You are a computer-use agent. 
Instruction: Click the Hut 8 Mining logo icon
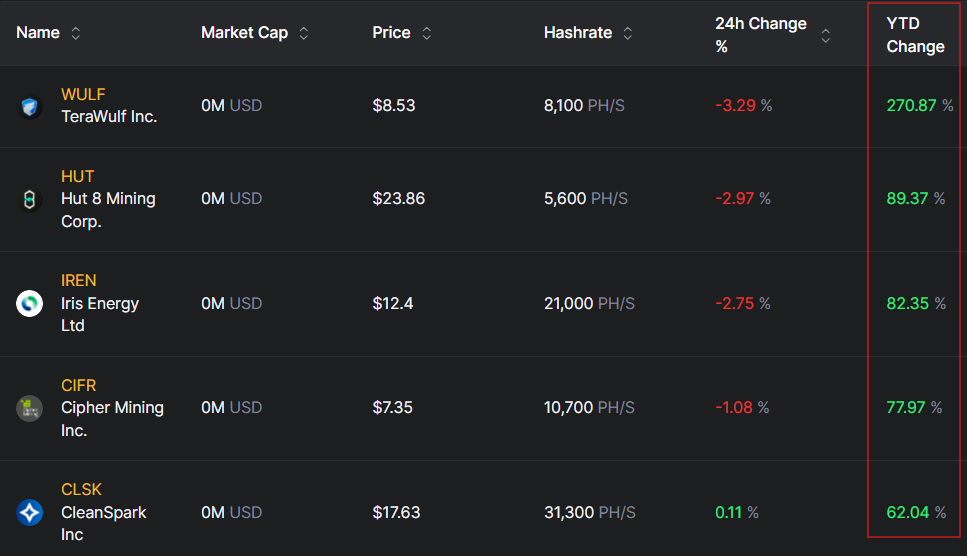point(30,199)
